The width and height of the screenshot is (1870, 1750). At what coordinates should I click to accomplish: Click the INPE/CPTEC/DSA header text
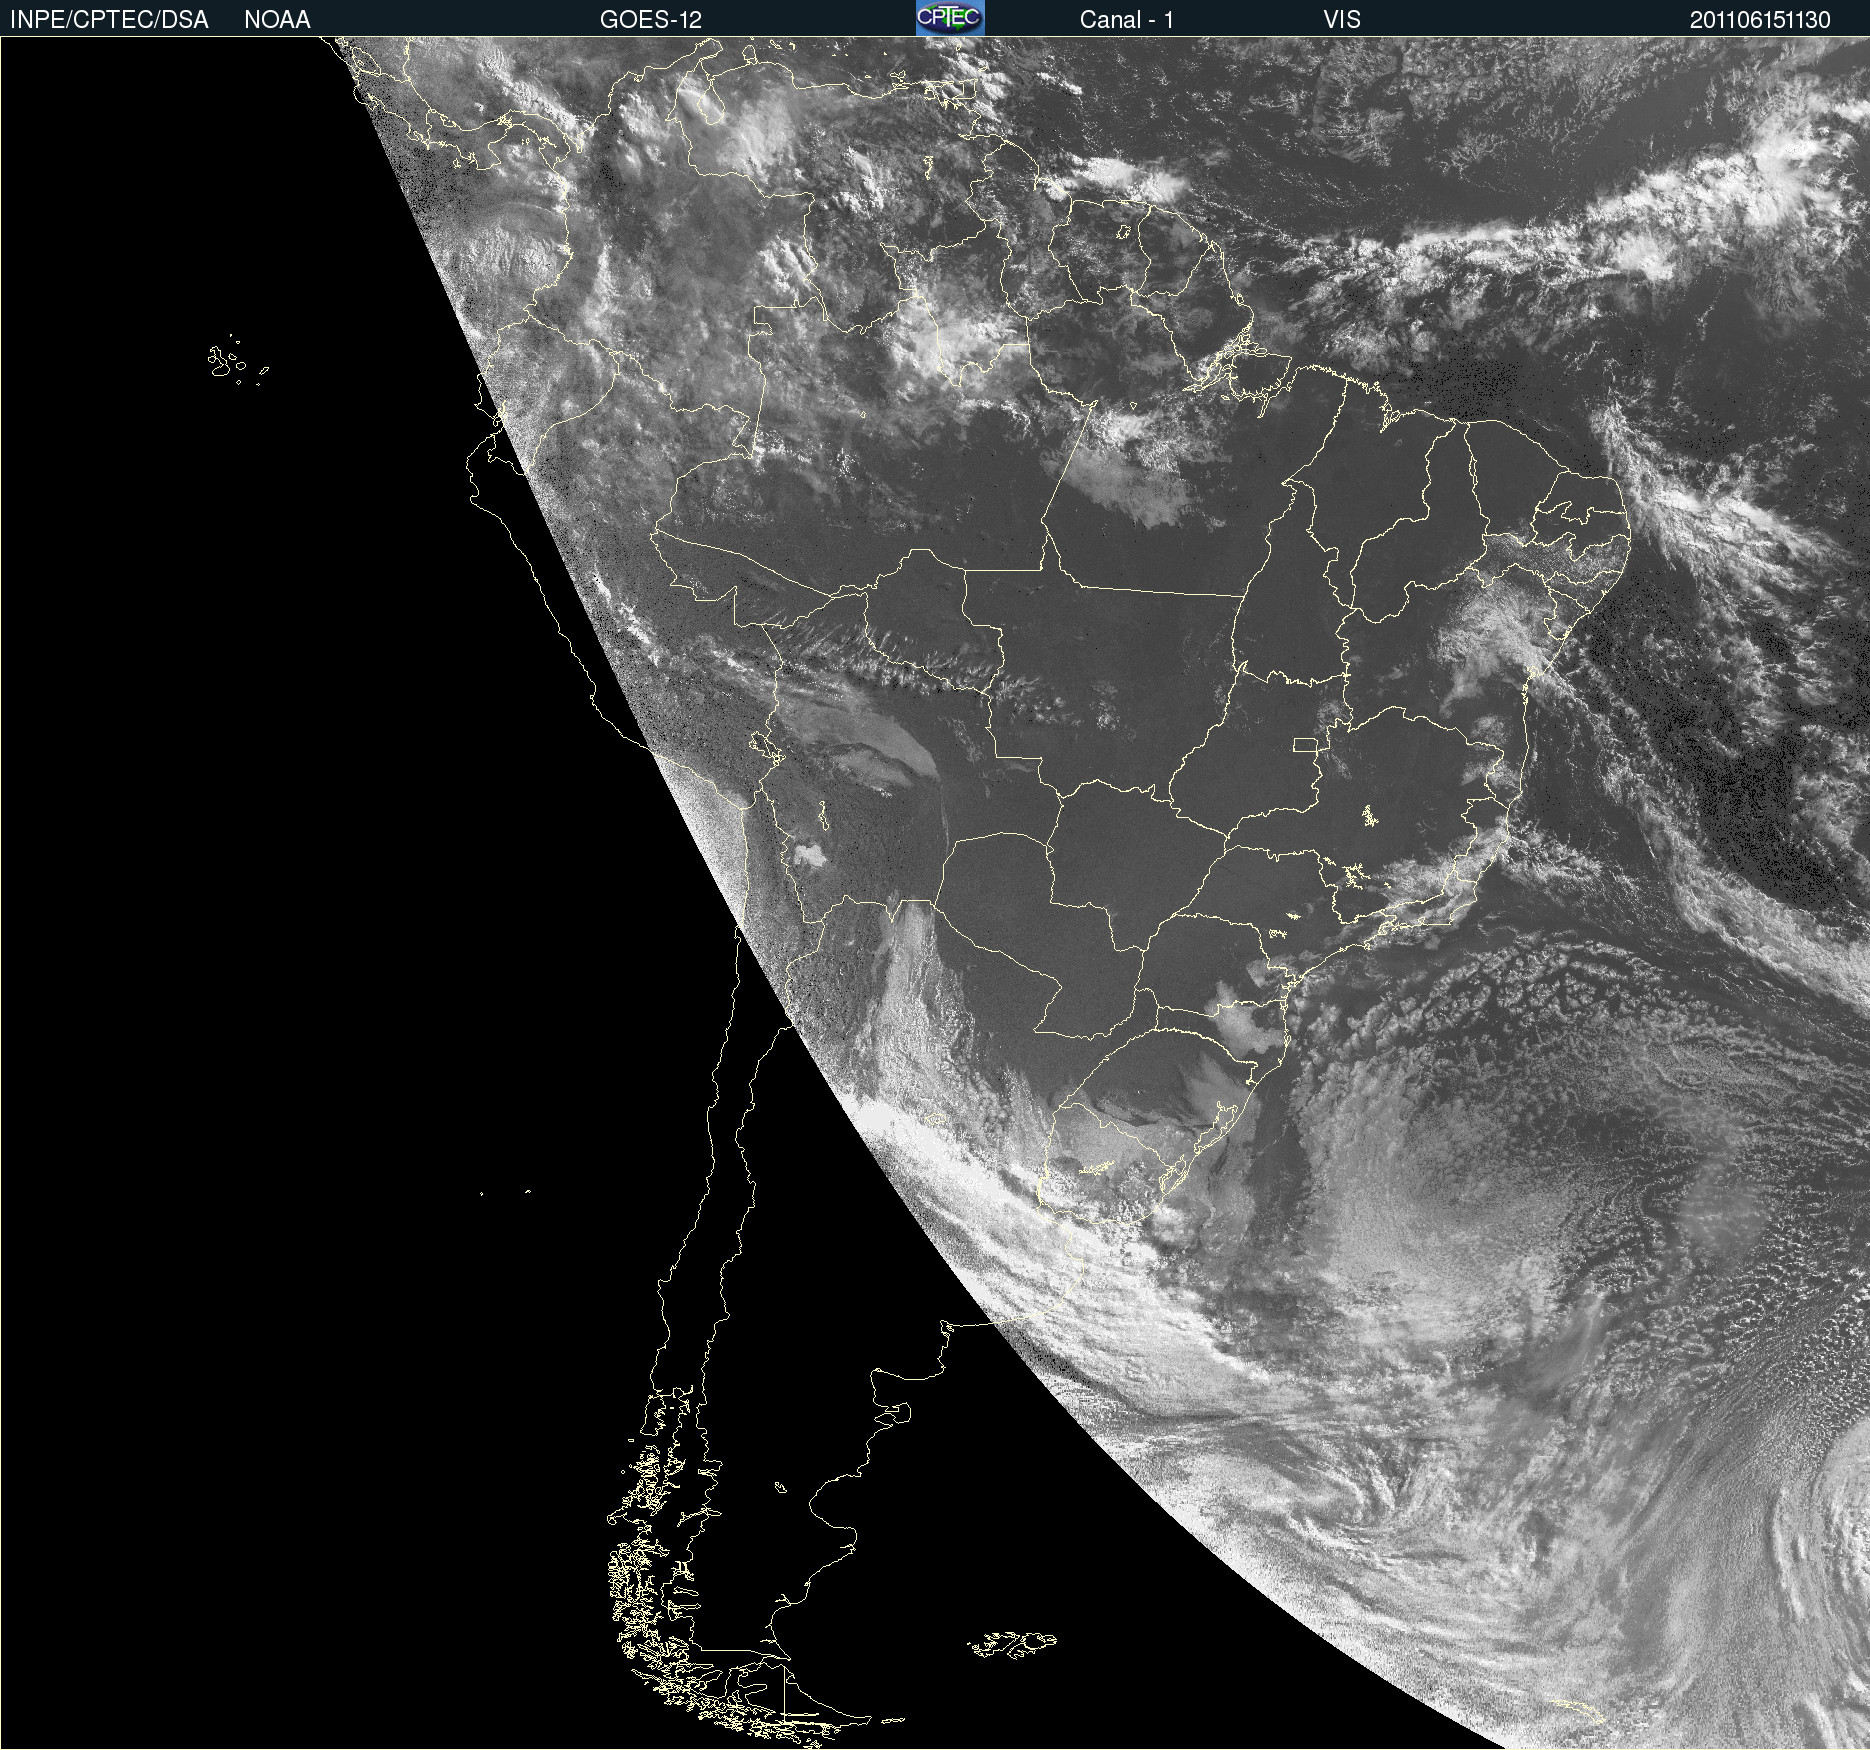109,20
